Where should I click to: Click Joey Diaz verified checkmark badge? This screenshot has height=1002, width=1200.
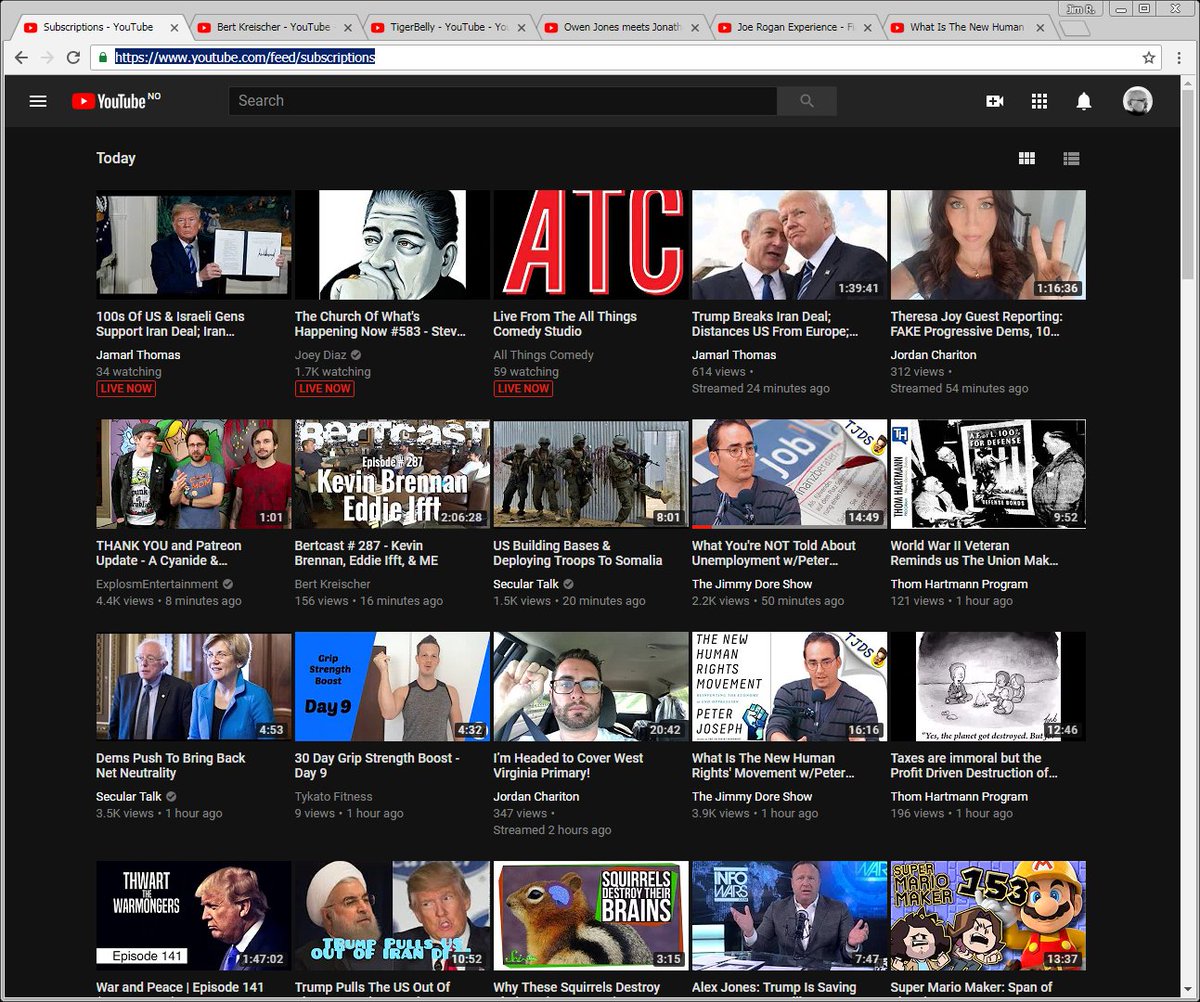point(356,355)
